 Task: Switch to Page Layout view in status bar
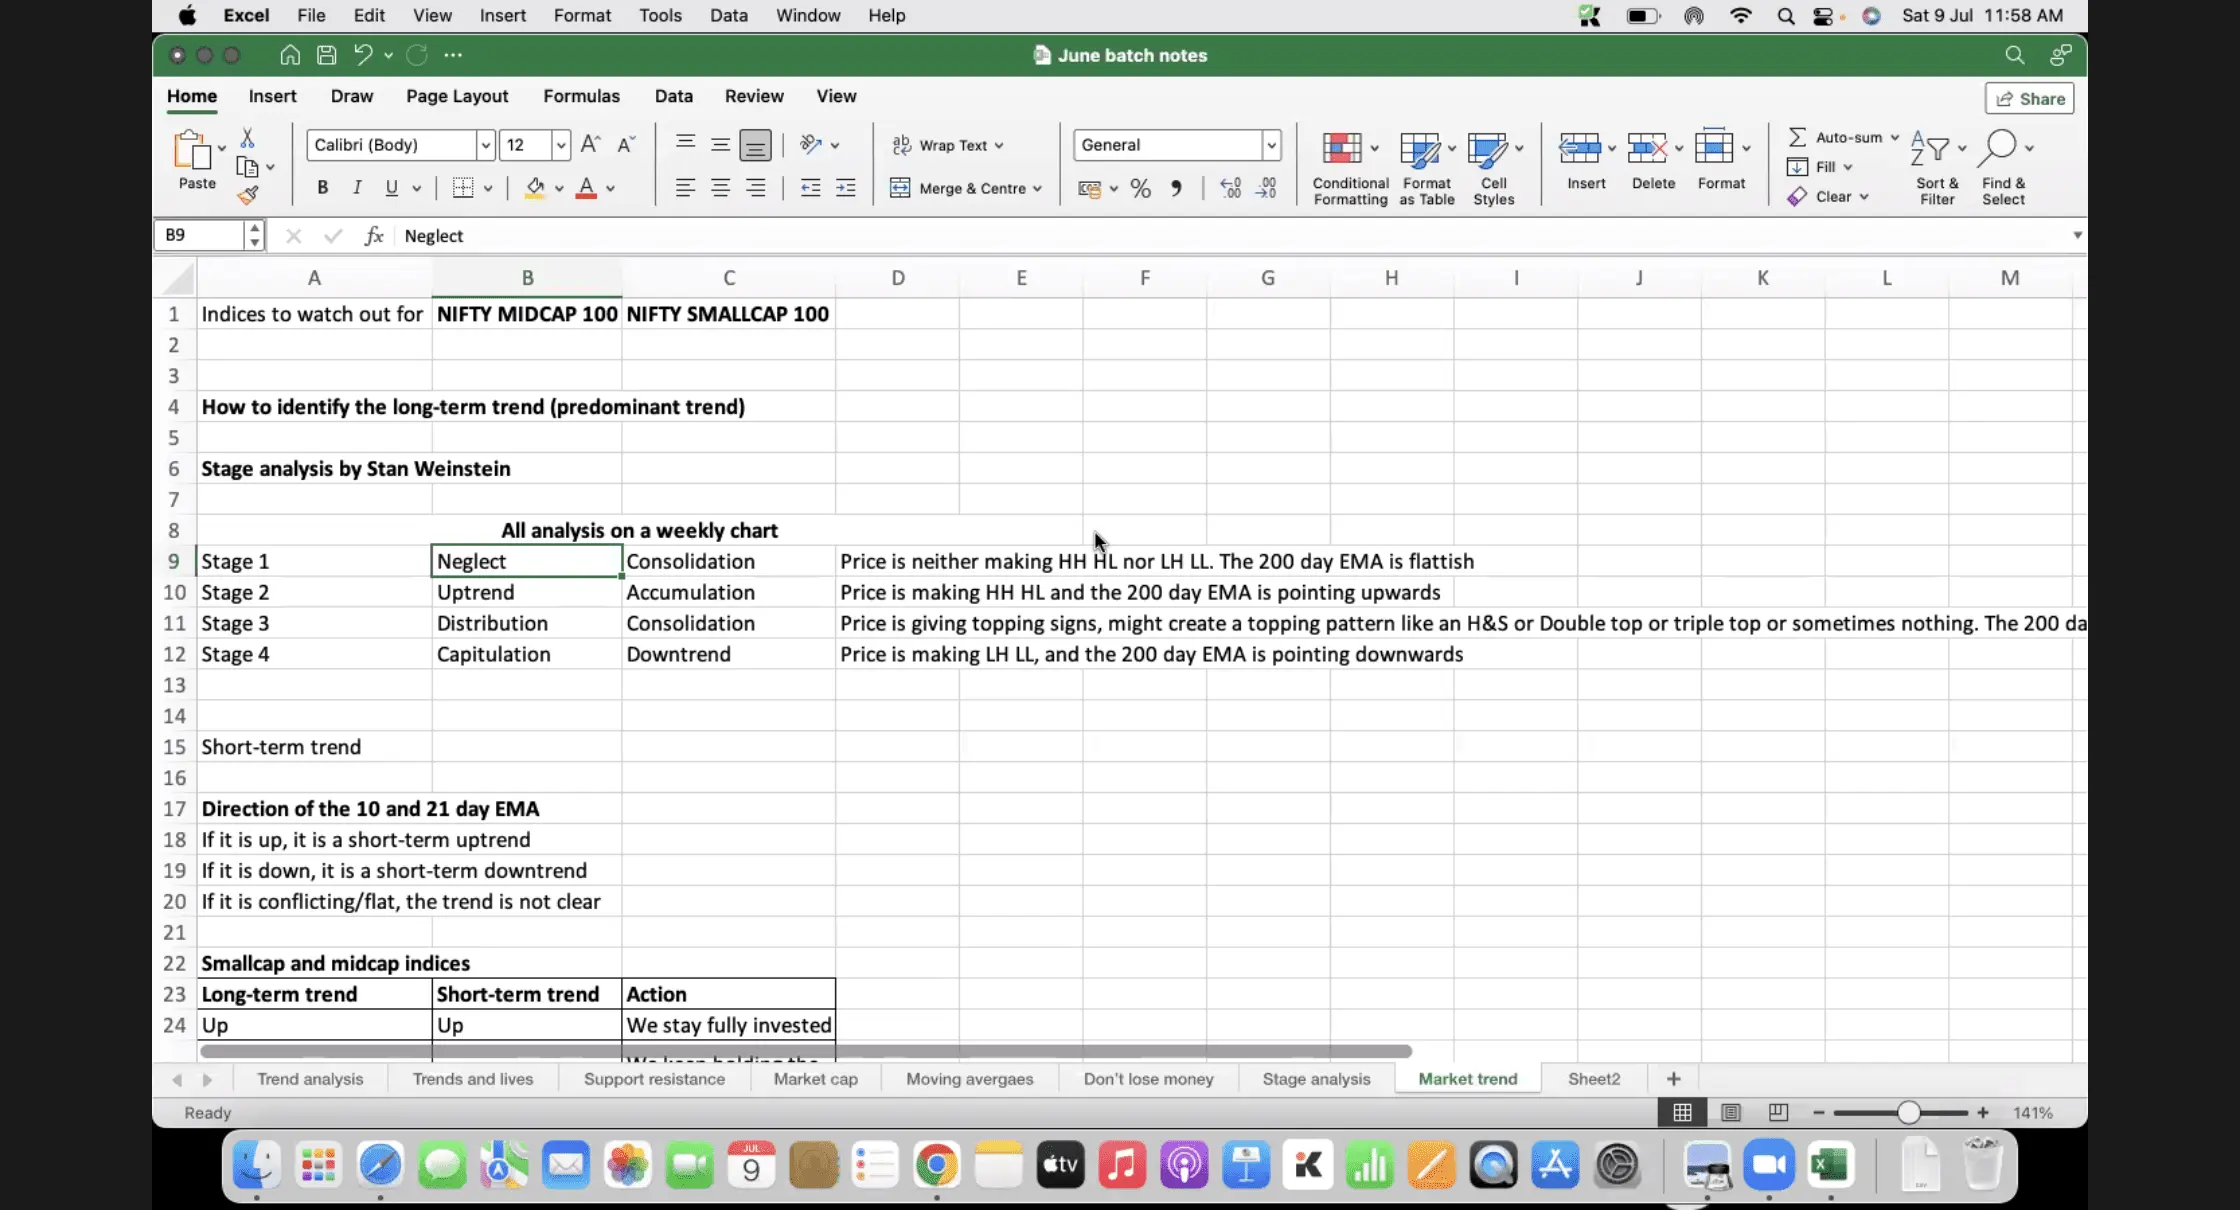click(x=1731, y=1113)
